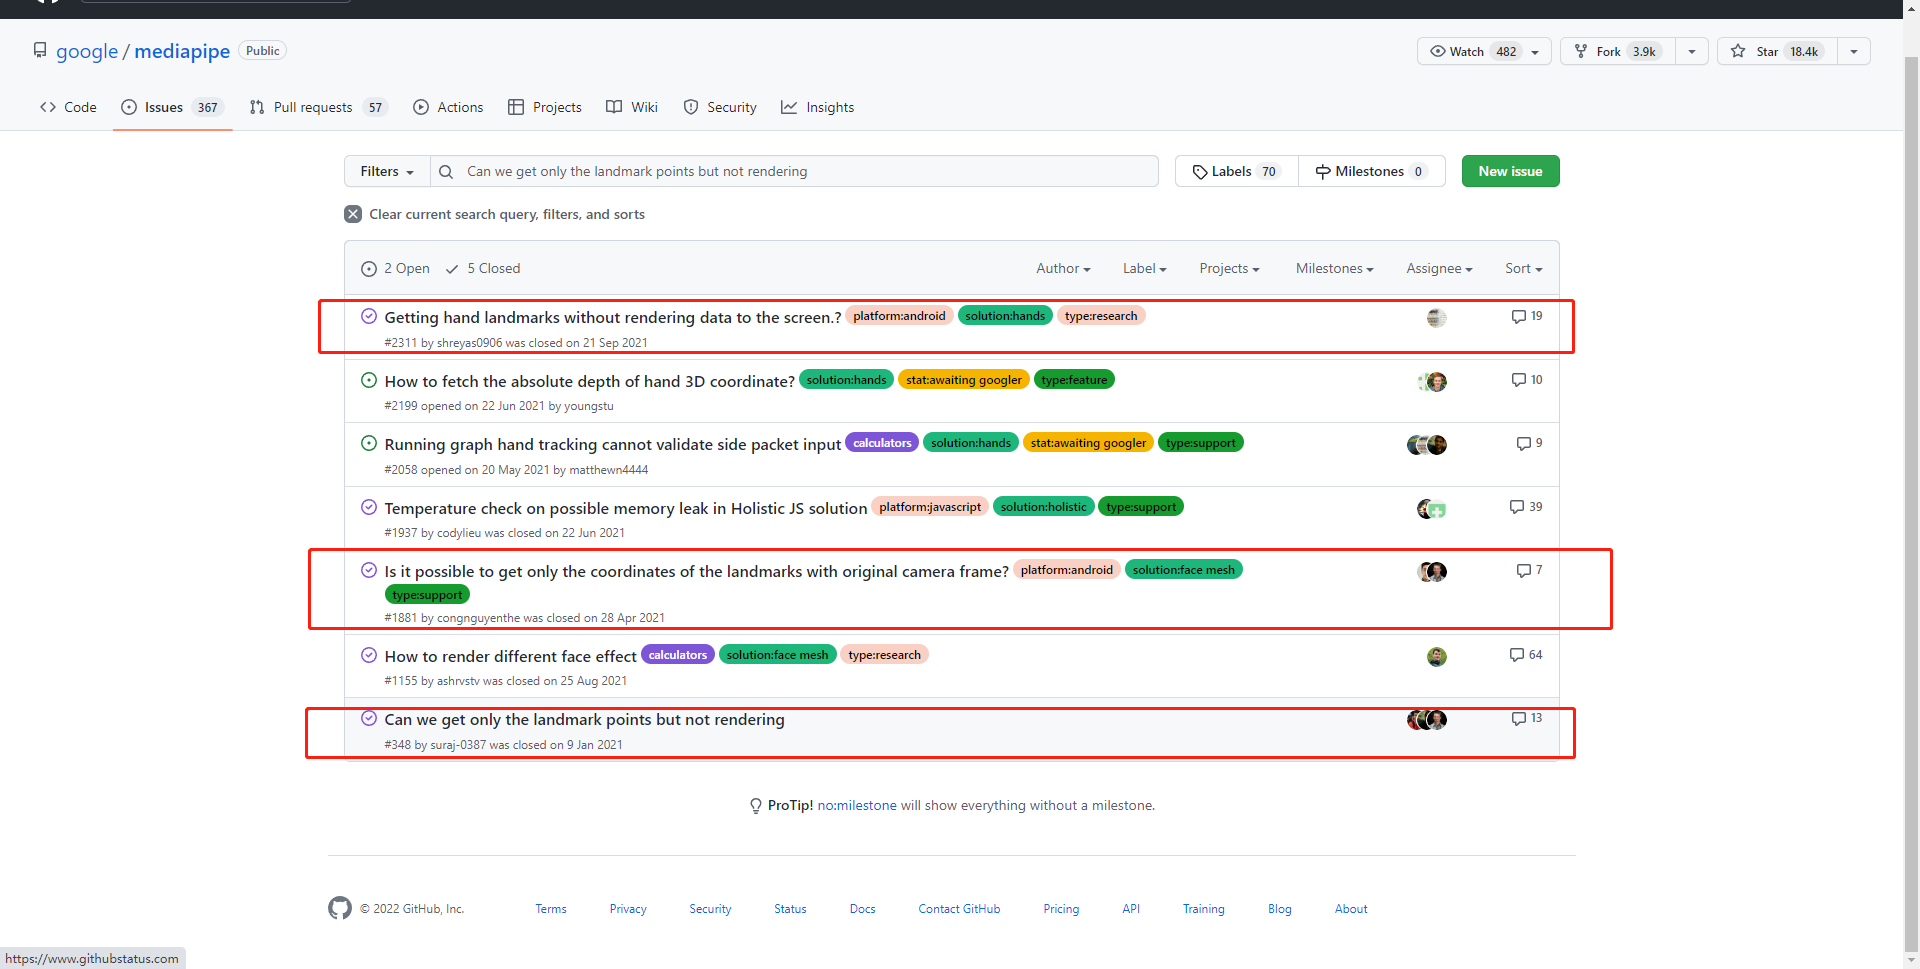Click the Watch eye icon
This screenshot has width=1920, height=969.
(x=1437, y=51)
